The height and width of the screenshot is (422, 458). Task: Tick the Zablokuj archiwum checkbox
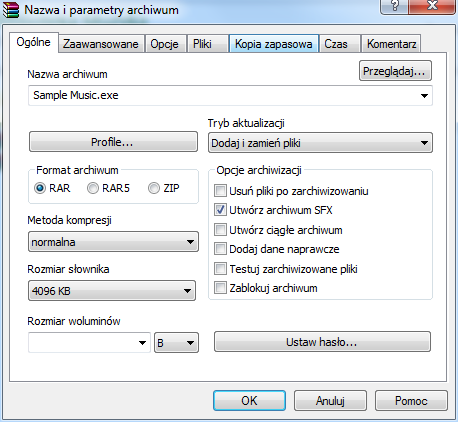(220, 288)
